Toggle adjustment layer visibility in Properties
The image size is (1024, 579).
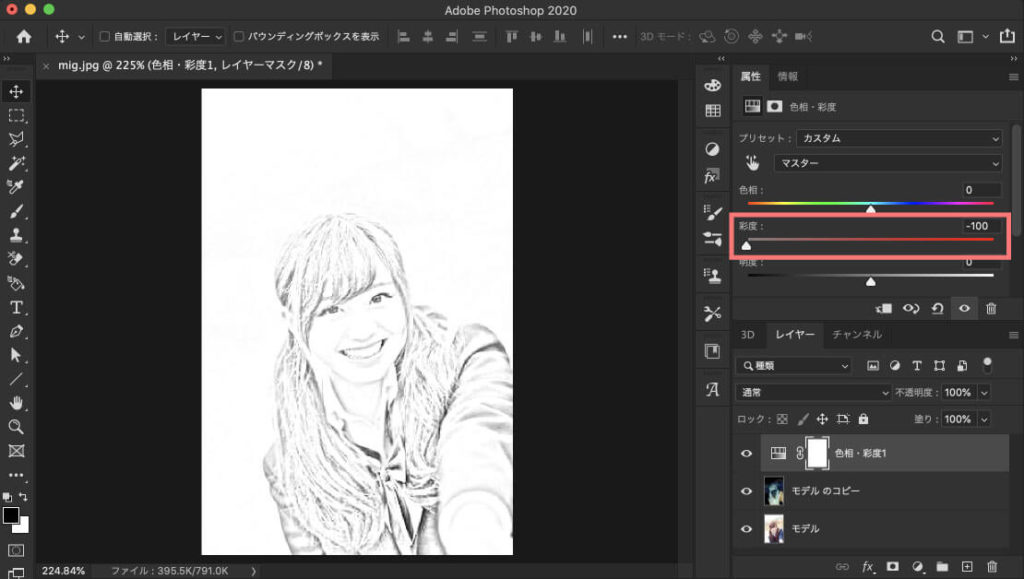coord(964,309)
